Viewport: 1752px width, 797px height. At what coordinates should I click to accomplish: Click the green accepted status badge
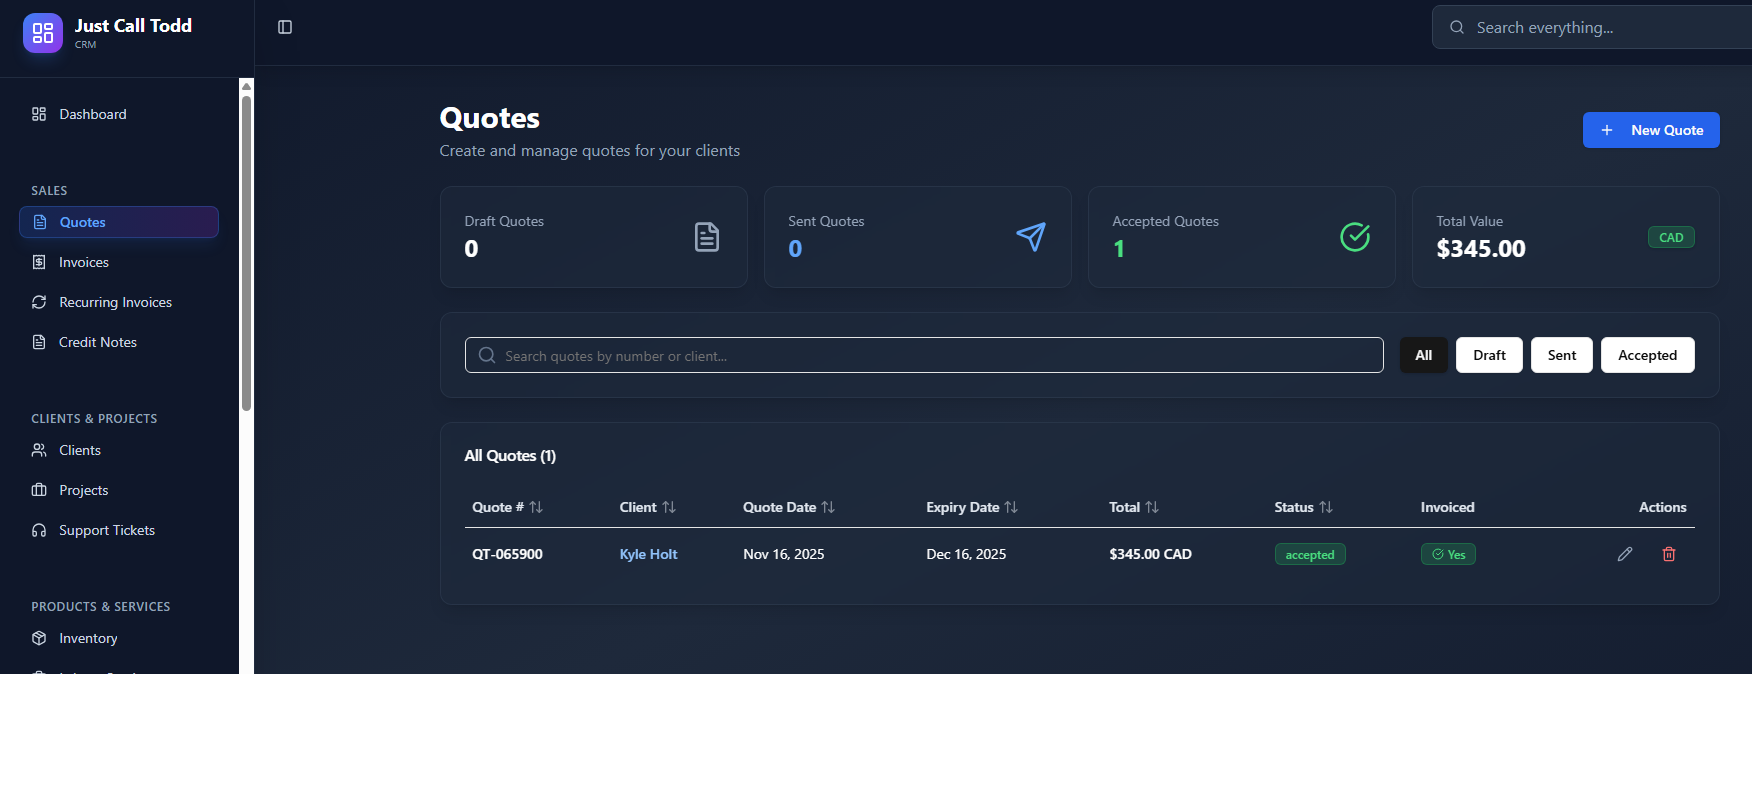pos(1309,554)
